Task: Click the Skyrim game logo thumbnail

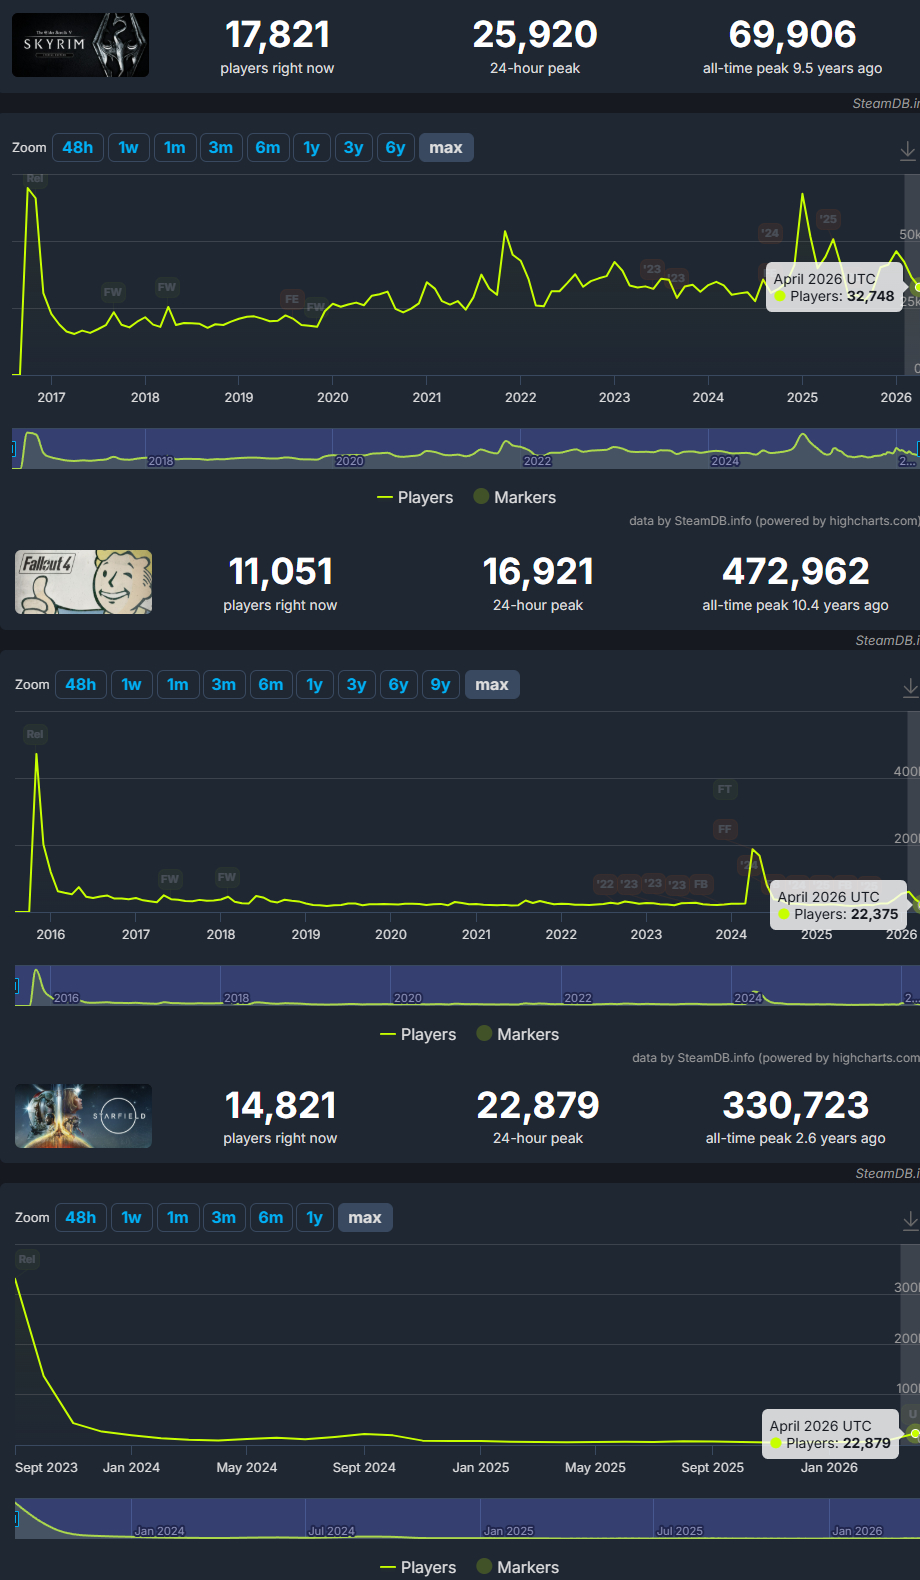Action: pos(80,45)
